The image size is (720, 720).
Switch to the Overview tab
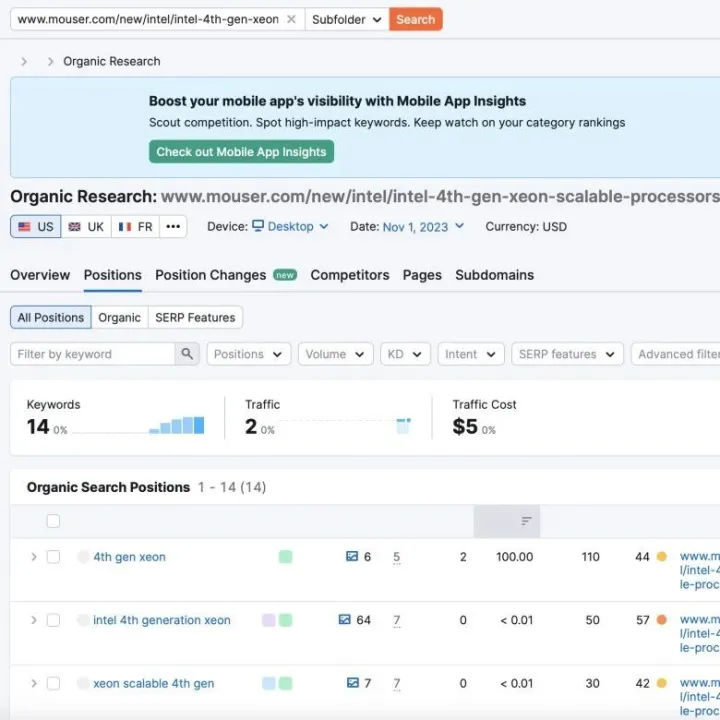[40, 275]
